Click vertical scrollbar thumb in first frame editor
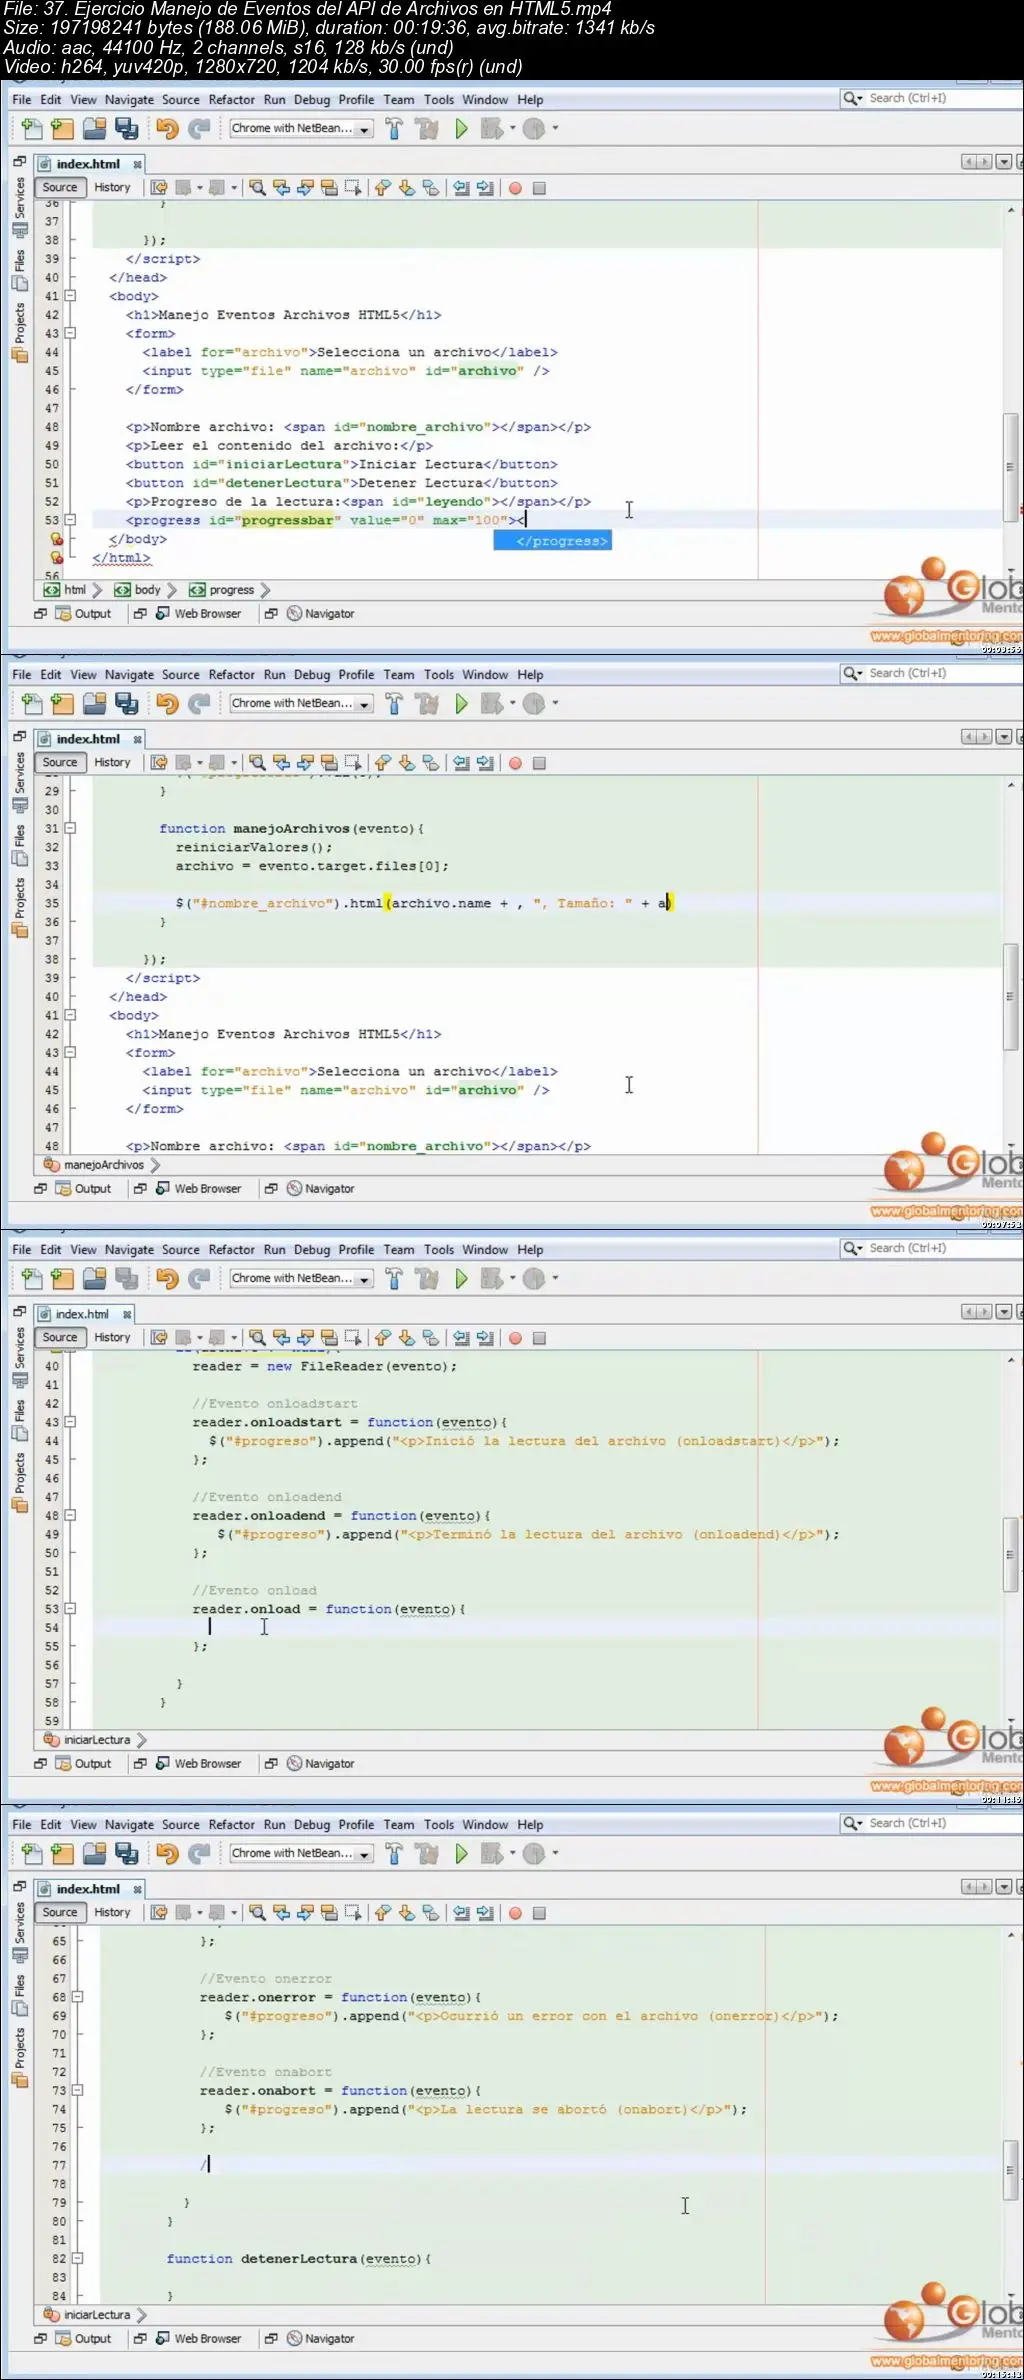This screenshot has width=1024, height=2380. 1010,468
